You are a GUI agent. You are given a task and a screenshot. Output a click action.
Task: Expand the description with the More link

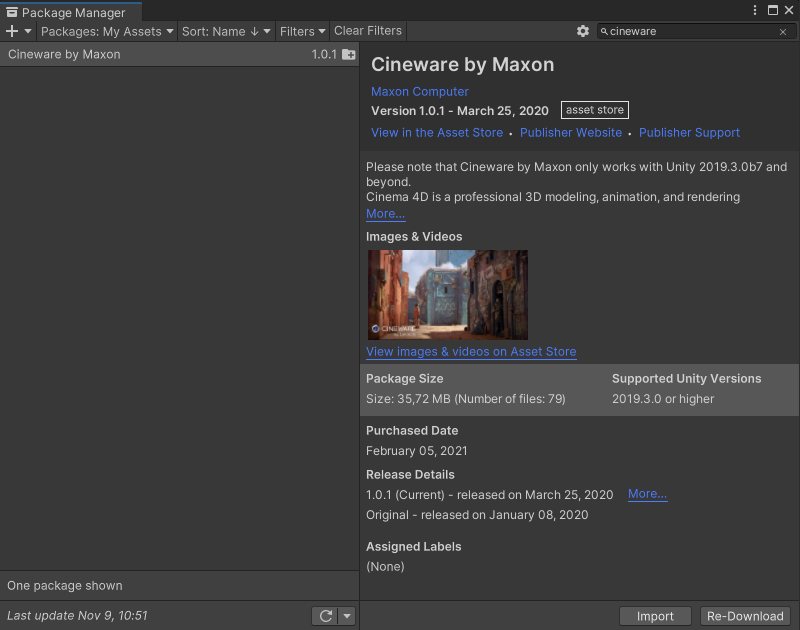click(386, 214)
